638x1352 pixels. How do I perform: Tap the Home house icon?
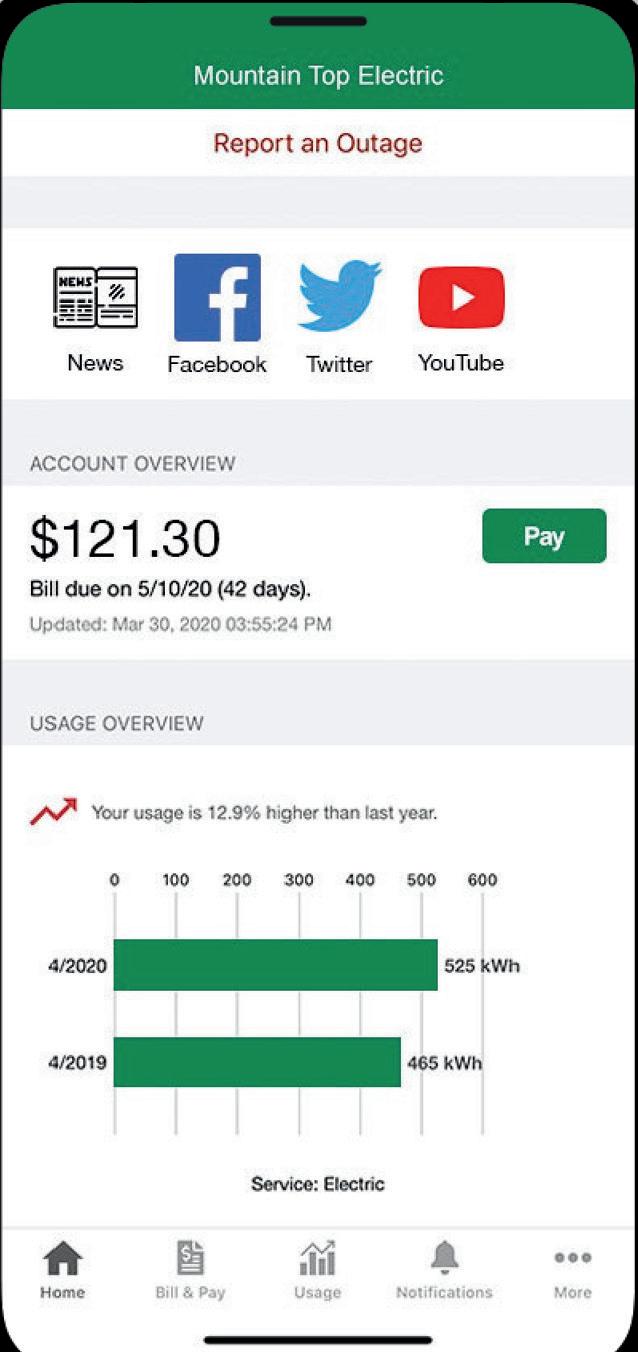click(x=62, y=1258)
